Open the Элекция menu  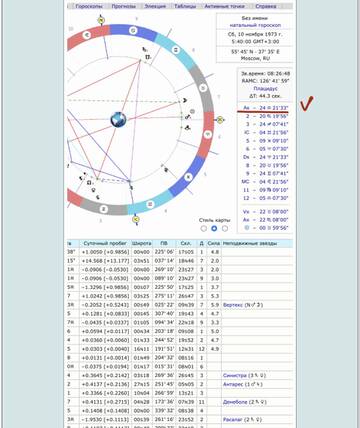[155, 6]
